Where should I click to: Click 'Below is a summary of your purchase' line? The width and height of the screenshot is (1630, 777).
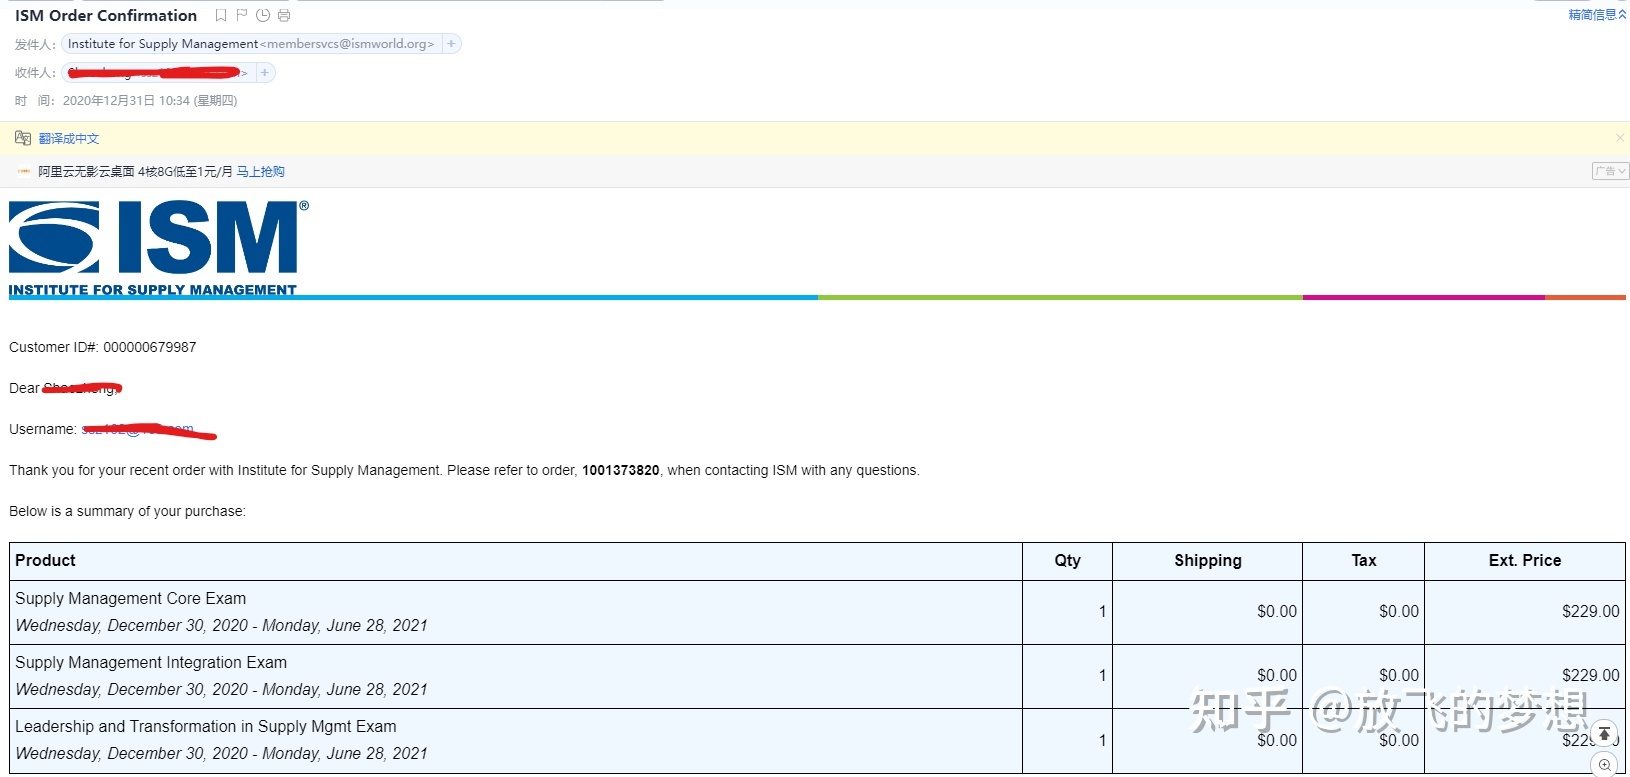(127, 511)
